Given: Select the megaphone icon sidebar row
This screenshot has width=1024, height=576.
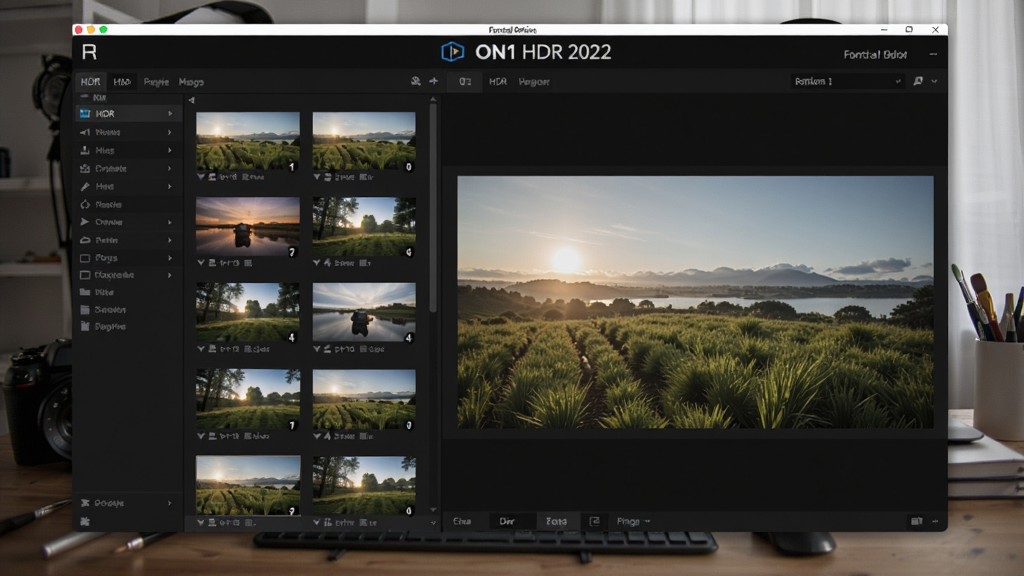Looking at the screenshot, I should coord(127,132).
